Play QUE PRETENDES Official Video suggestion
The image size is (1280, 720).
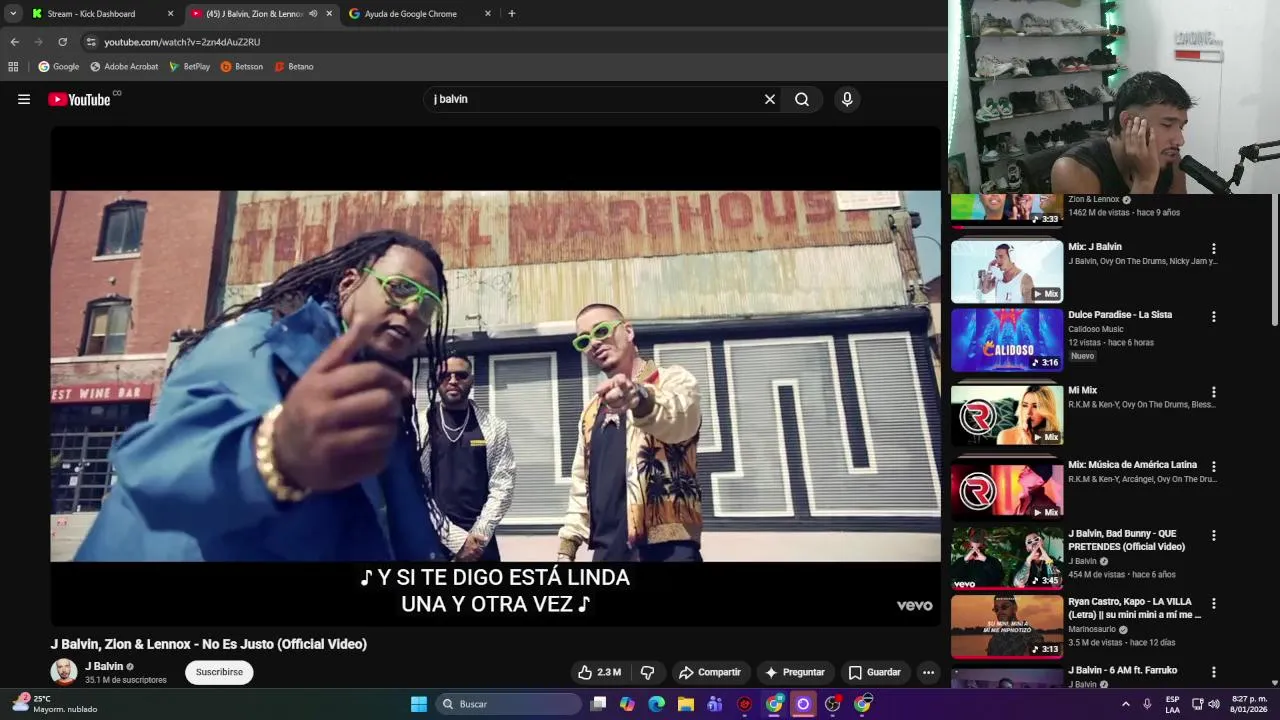pyautogui.click(x=1007, y=558)
